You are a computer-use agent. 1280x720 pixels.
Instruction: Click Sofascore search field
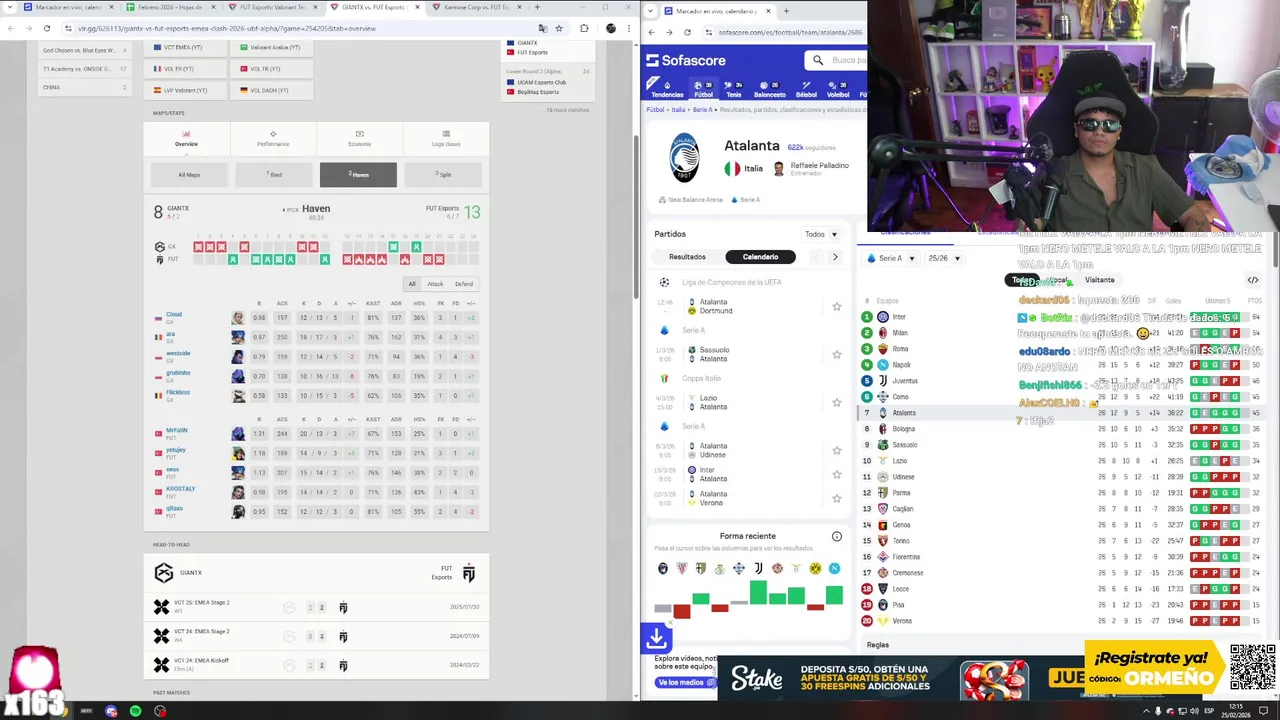pos(836,61)
